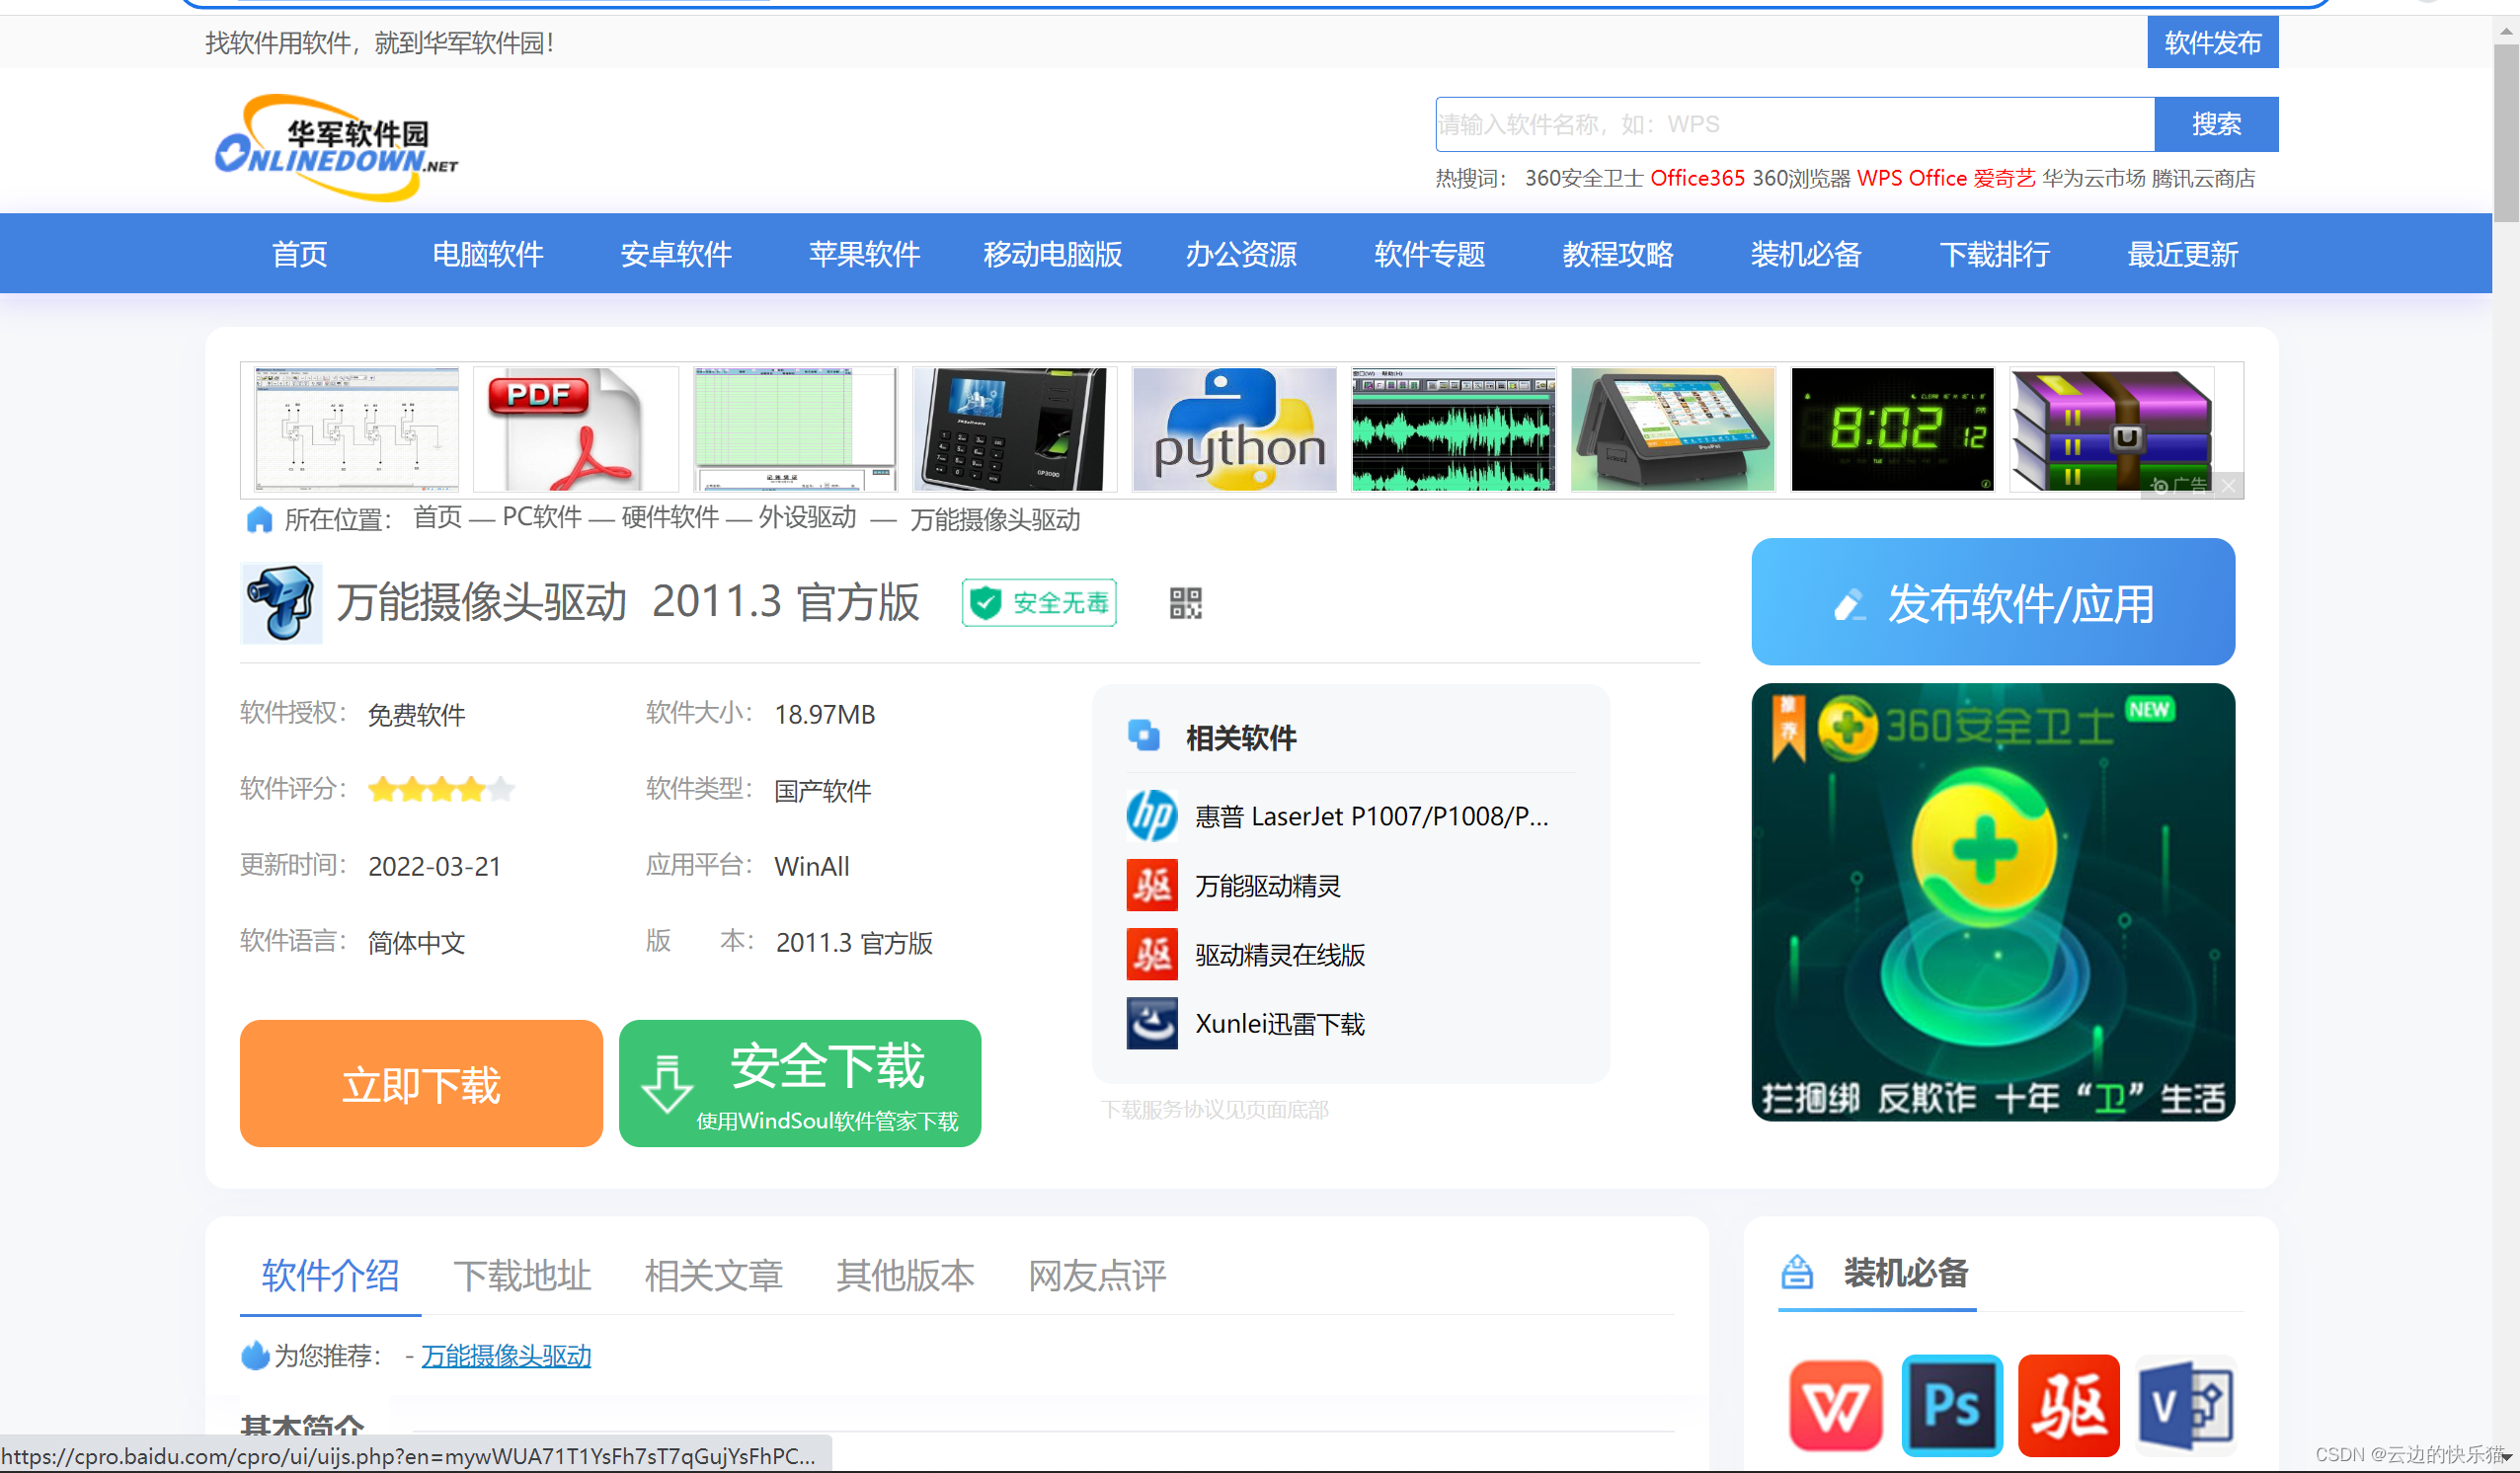Screen dimensions: 2520x1473
Task: Open the HP LaserJet driver icon
Action: (x=1151, y=816)
